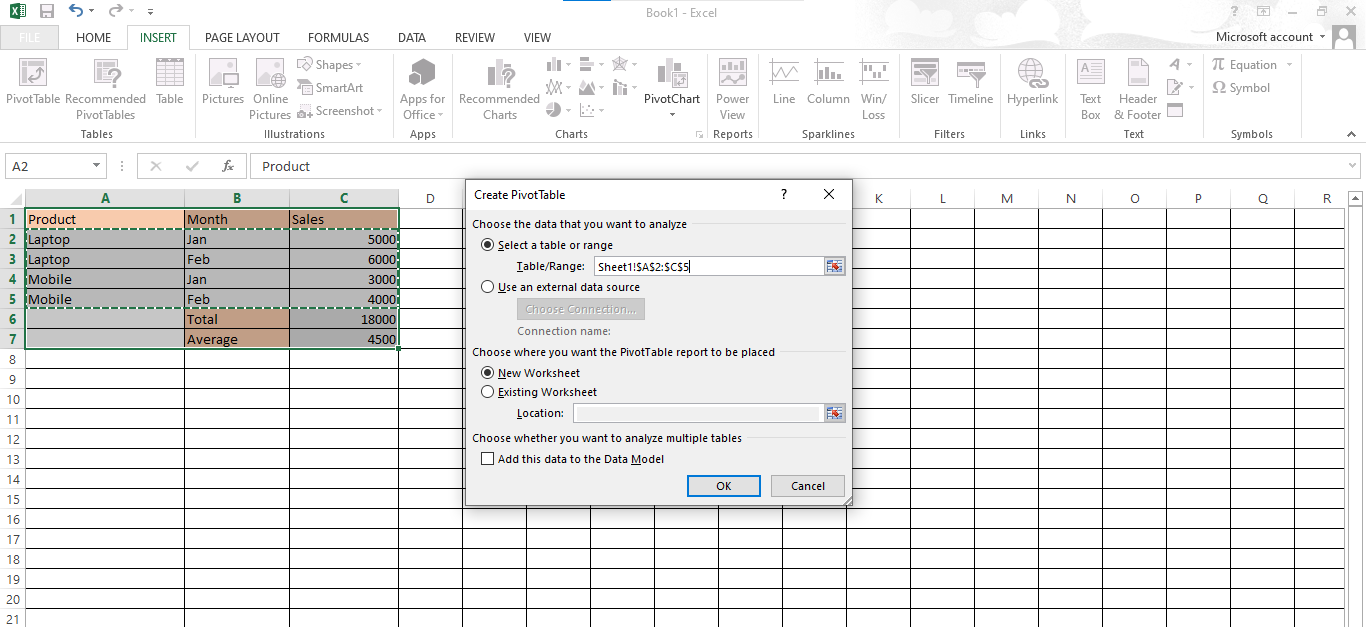Open Recommended PivotTables tool
1366x627 pixels.
pyautogui.click(x=105, y=90)
